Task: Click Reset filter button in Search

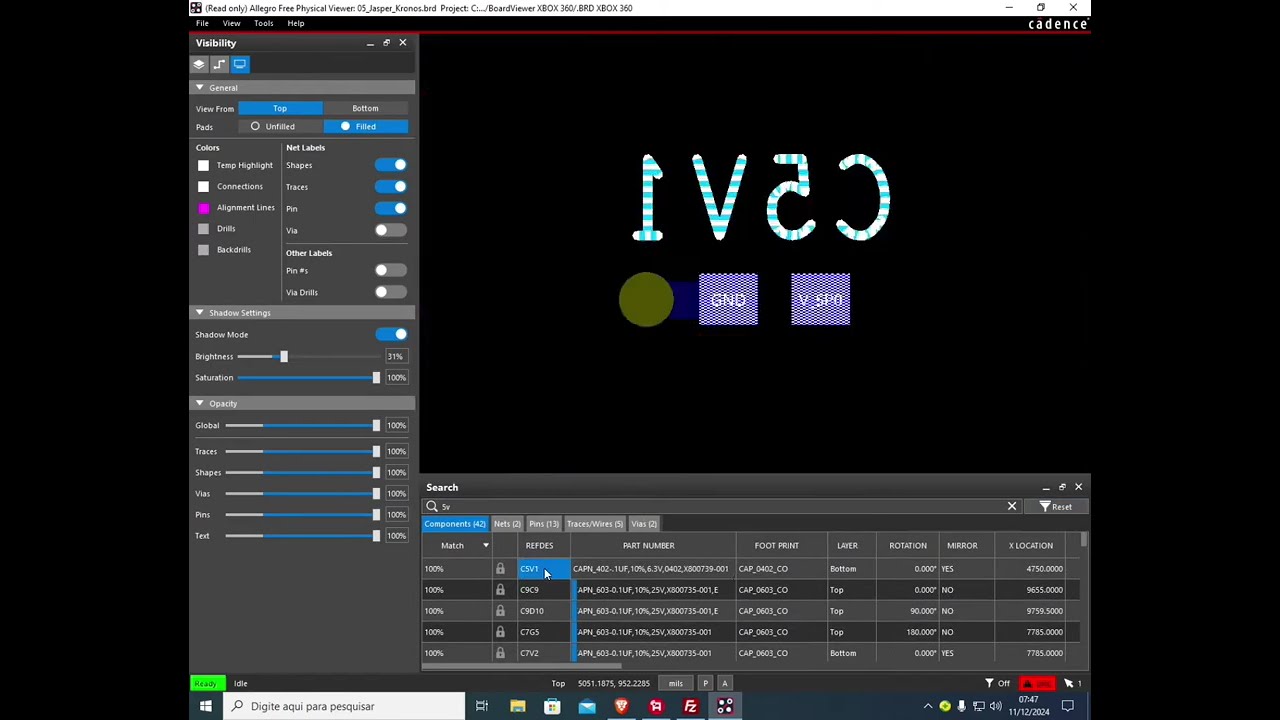Action: tap(1054, 507)
